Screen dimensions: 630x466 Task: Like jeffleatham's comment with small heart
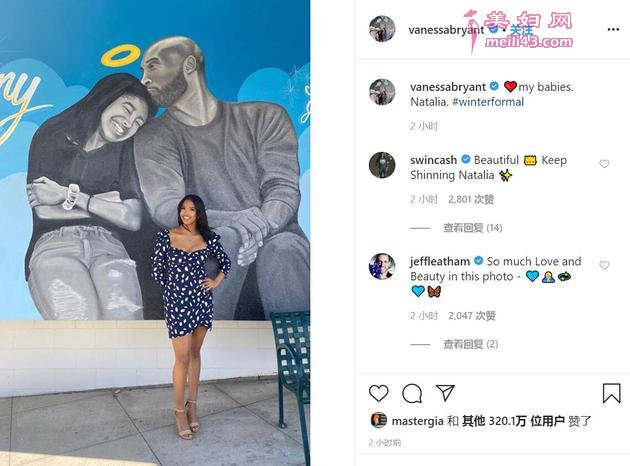pos(604,265)
